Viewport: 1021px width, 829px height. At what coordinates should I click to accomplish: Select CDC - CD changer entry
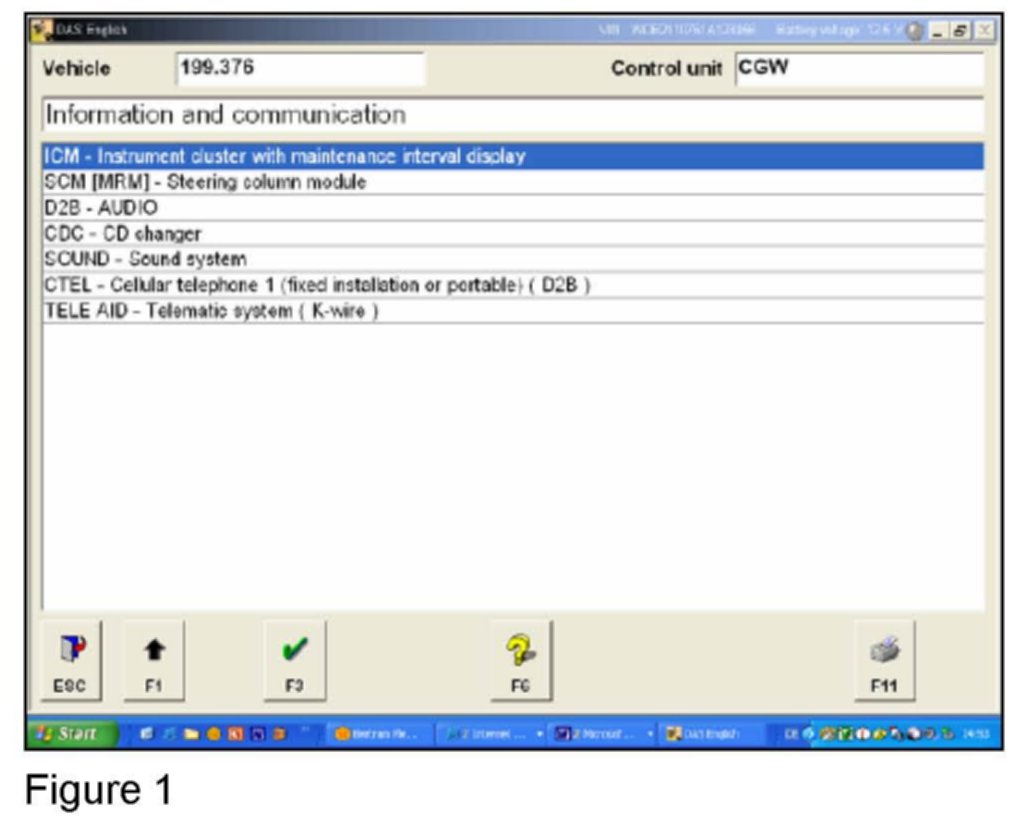123,234
